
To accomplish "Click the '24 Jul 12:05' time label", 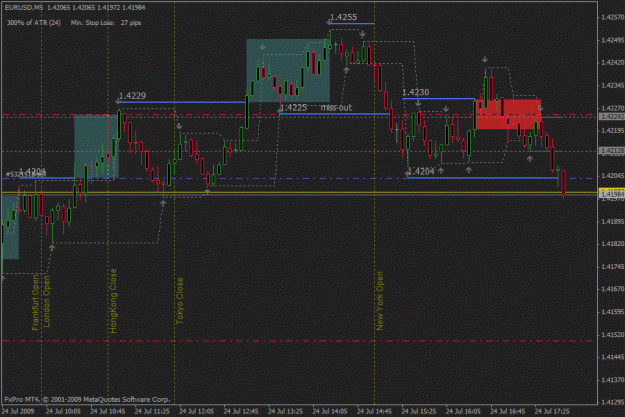I will click(x=197, y=411).
